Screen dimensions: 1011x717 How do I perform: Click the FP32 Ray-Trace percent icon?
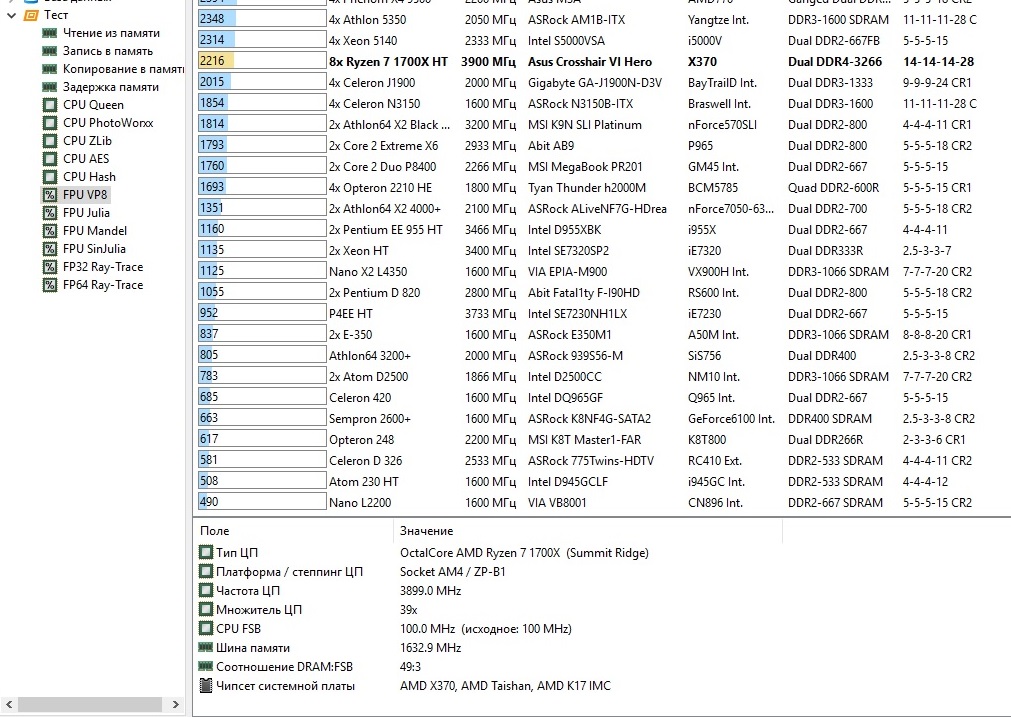pyautogui.click(x=50, y=267)
